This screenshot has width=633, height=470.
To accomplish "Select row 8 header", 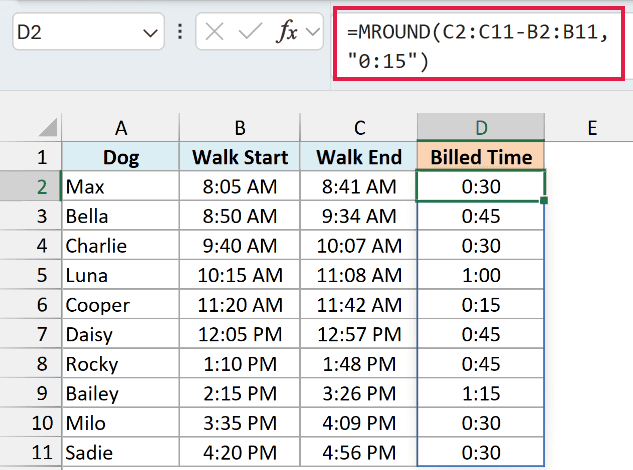I will (x=31, y=363).
